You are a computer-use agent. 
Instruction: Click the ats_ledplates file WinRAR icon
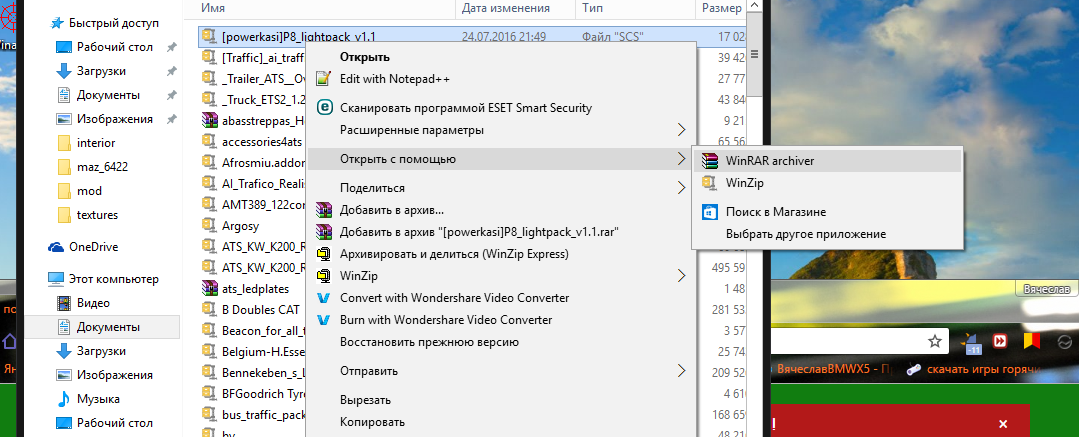coord(209,288)
